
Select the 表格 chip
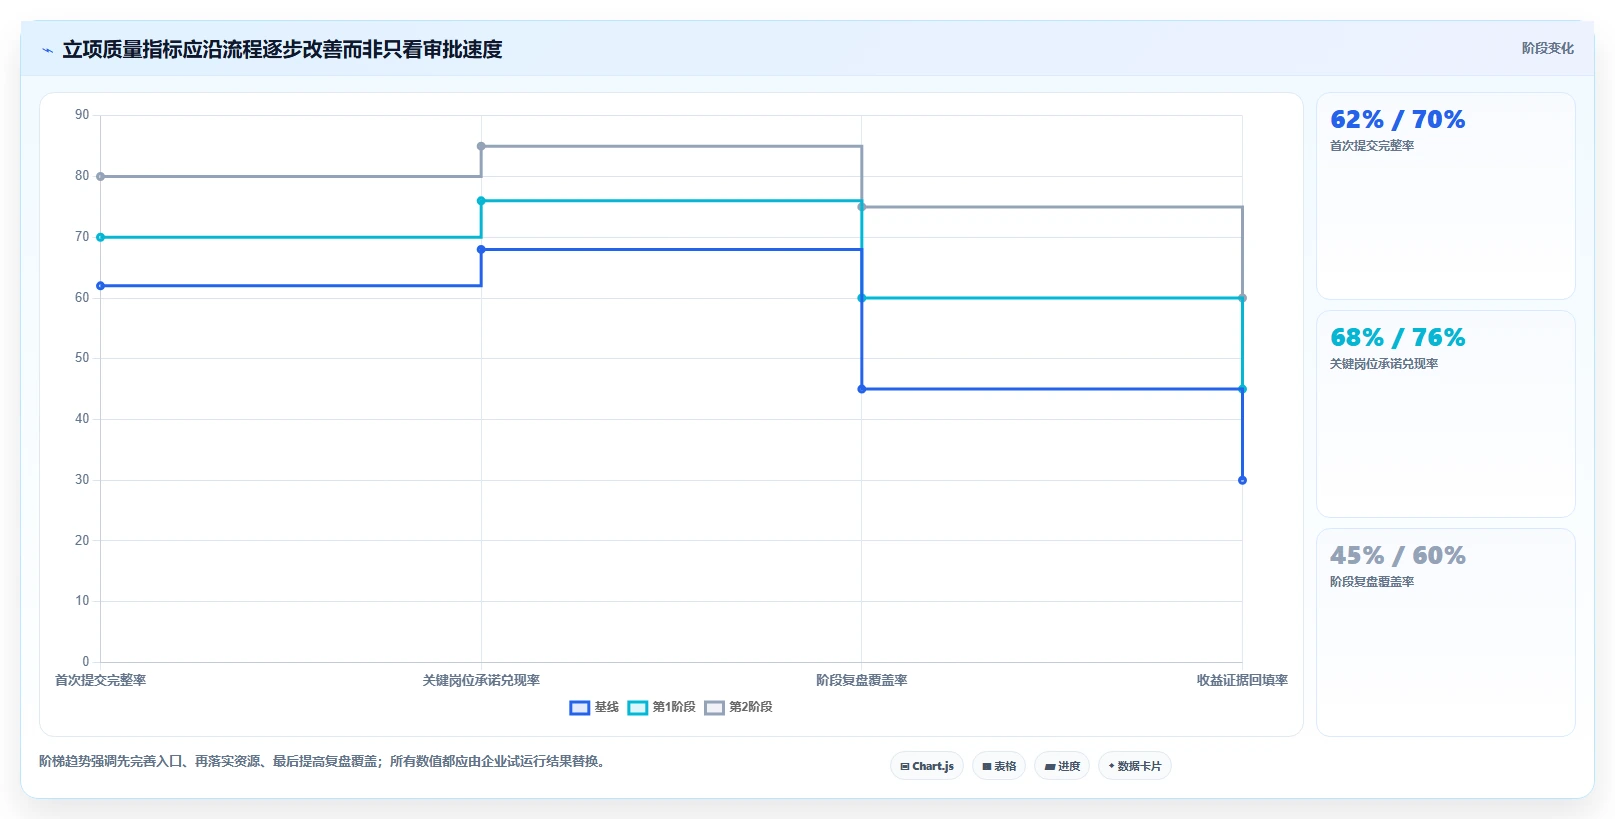[999, 766]
